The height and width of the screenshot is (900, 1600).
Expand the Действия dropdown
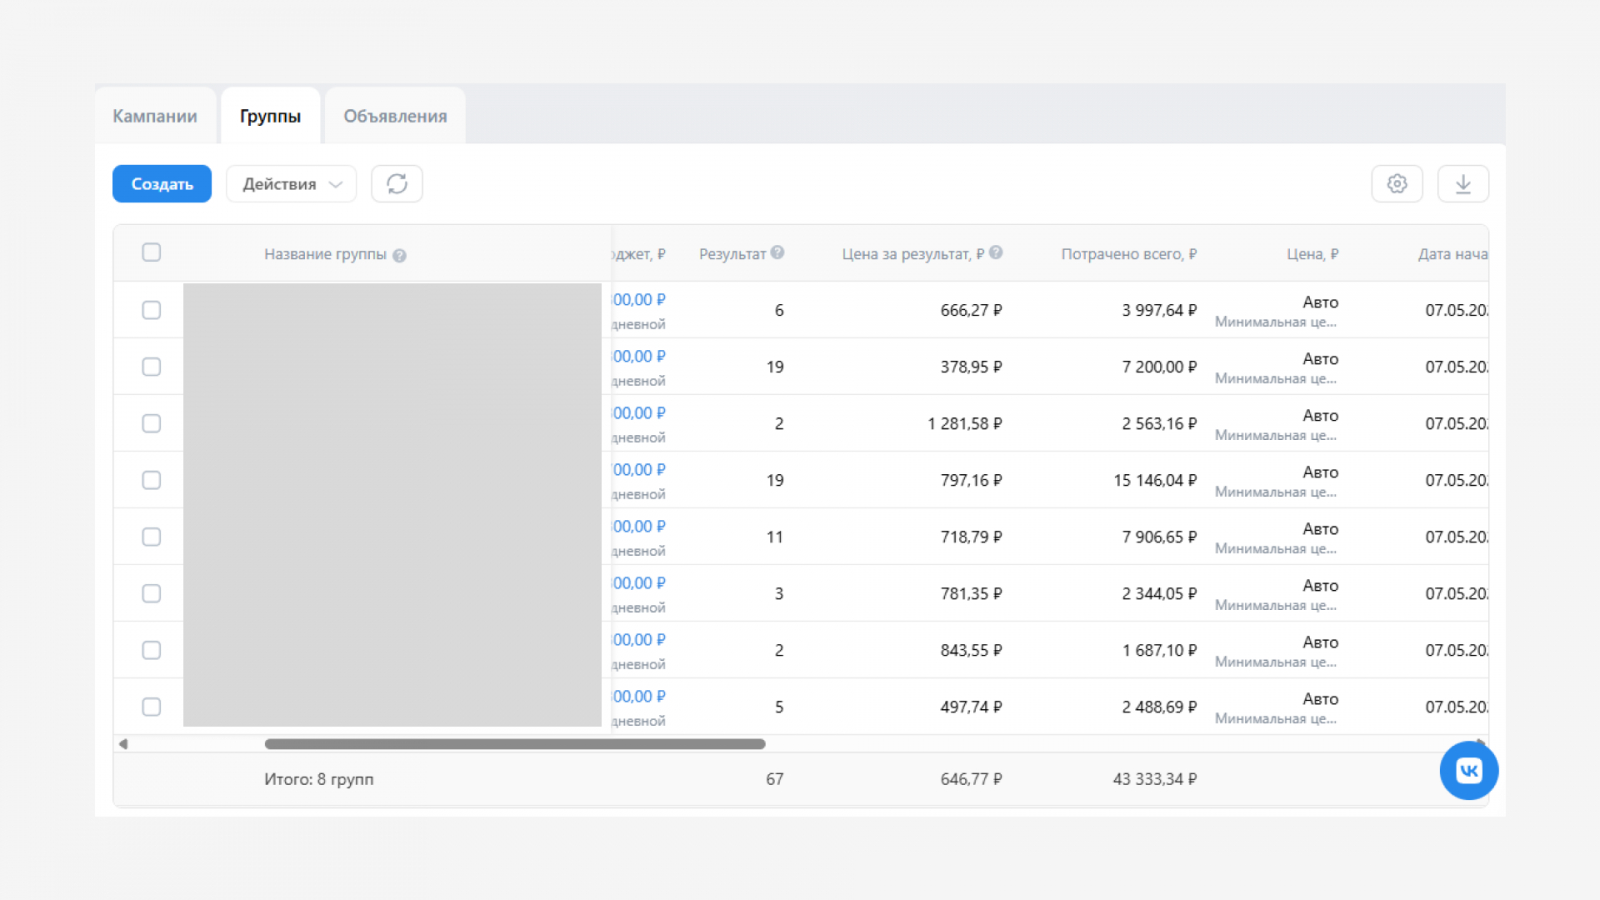(x=291, y=184)
